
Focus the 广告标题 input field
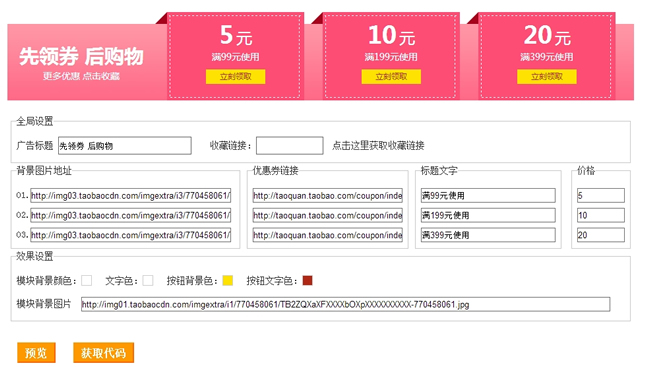coord(125,146)
